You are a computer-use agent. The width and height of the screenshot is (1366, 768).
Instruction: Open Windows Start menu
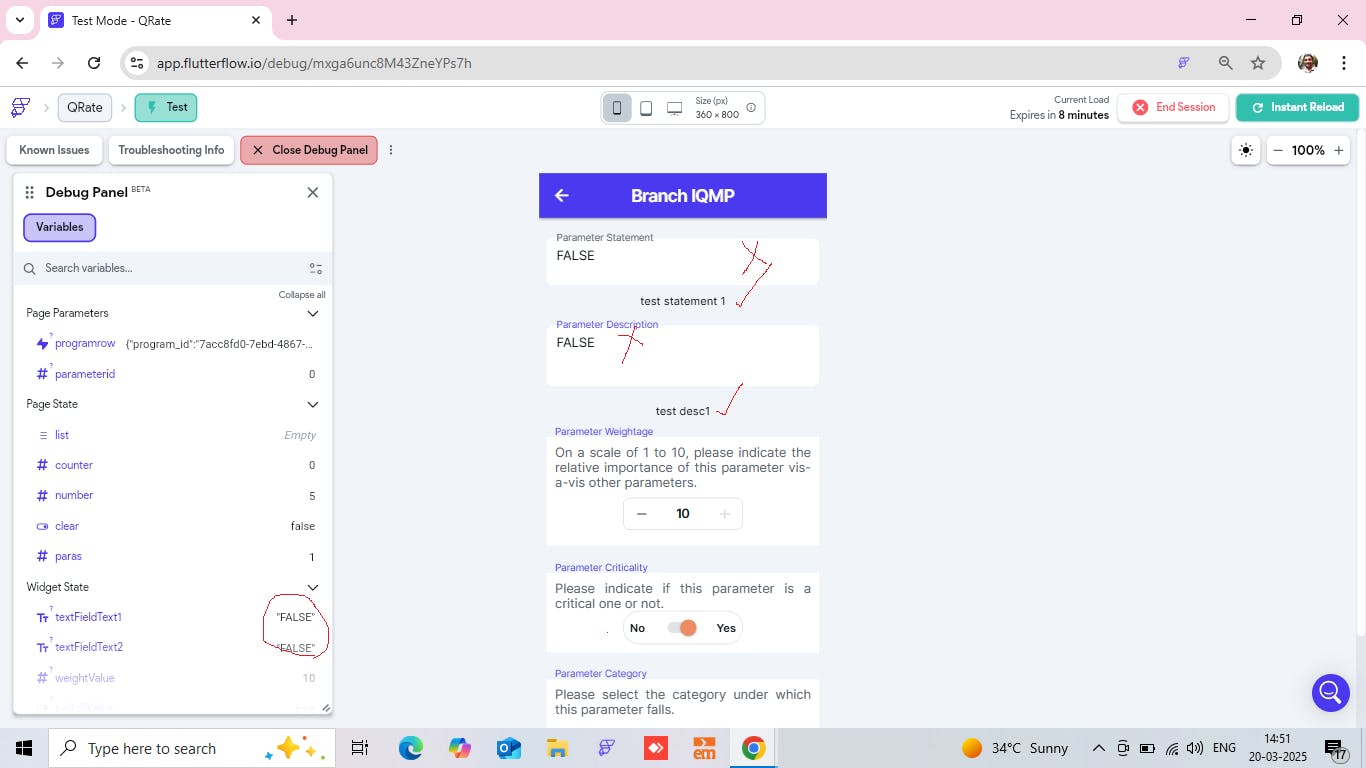coord(24,748)
